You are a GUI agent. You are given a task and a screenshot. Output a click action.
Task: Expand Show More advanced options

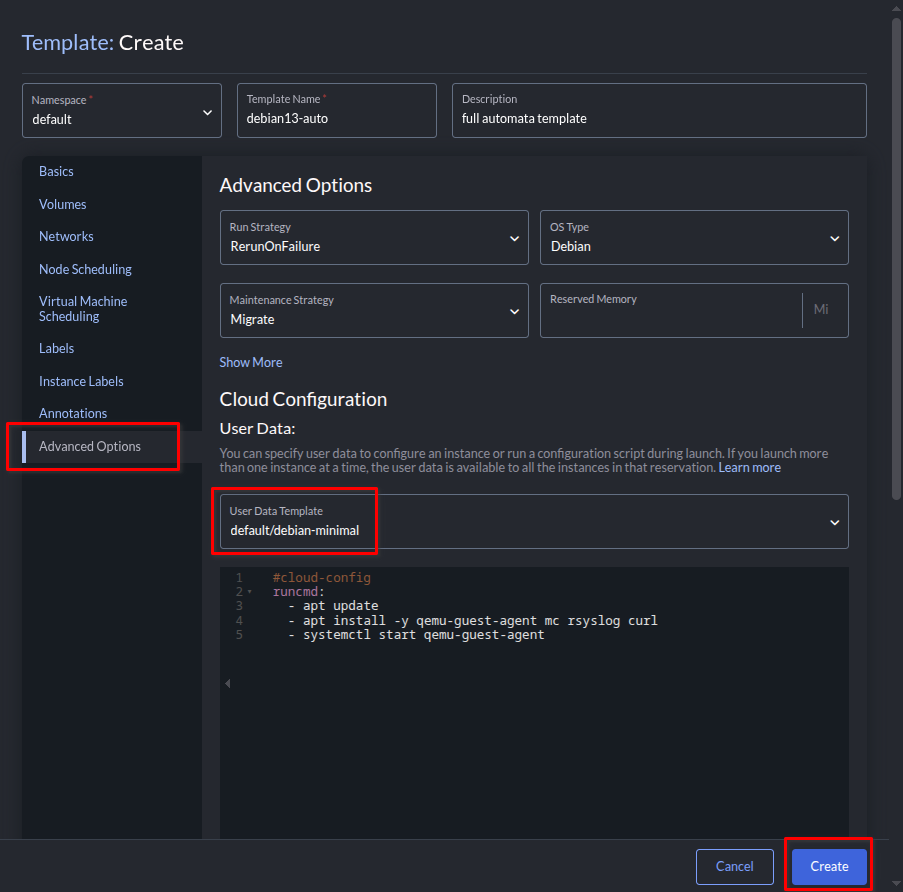(x=251, y=362)
